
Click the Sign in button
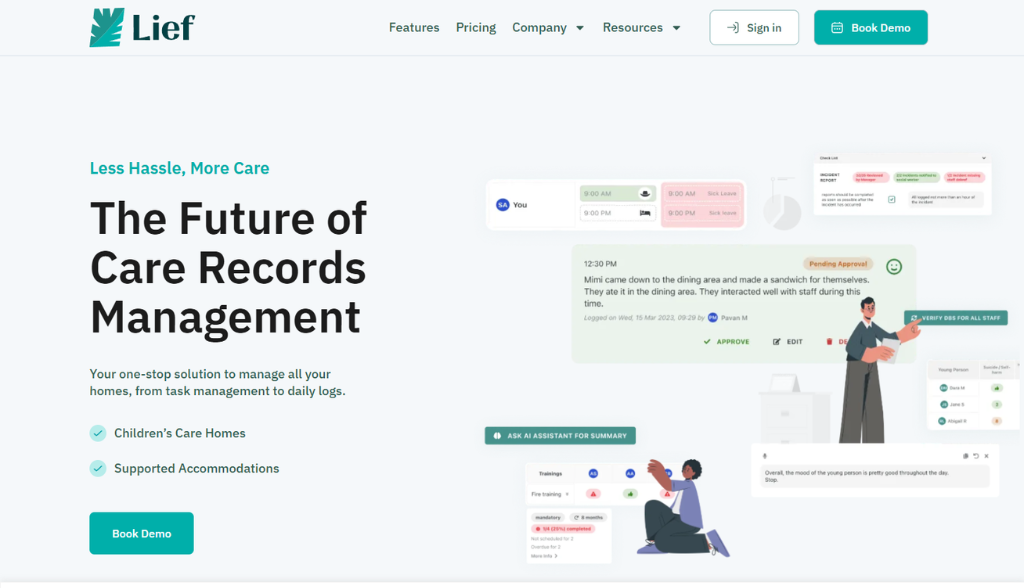[x=754, y=28]
